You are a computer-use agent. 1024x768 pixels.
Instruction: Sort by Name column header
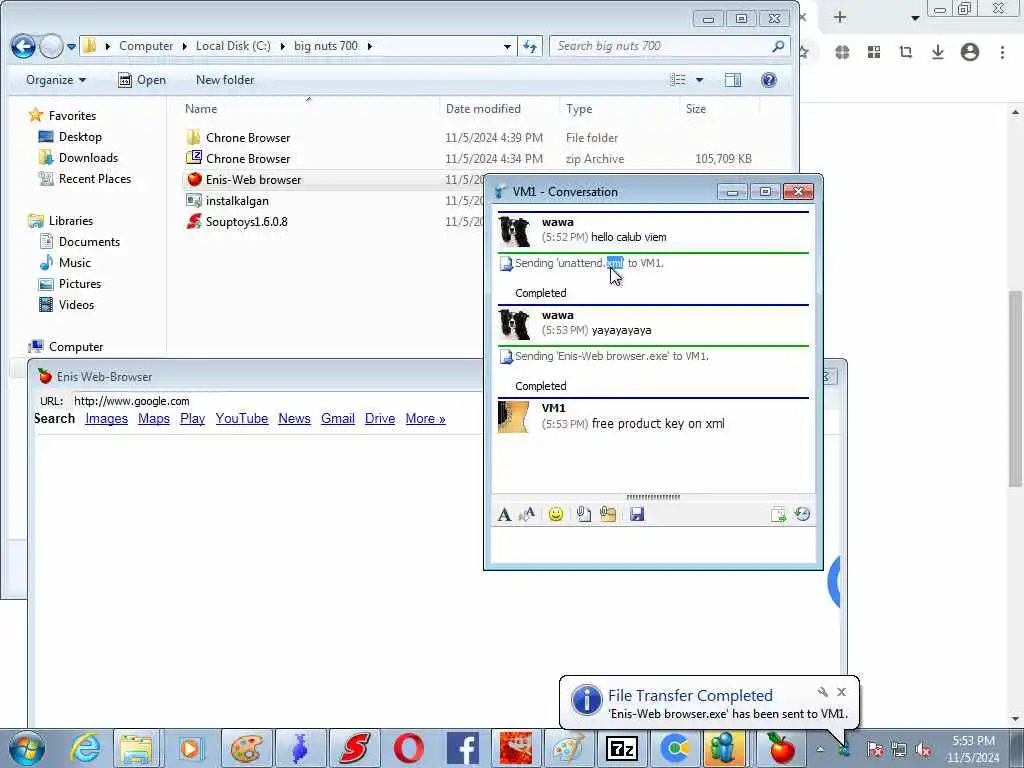point(201,109)
